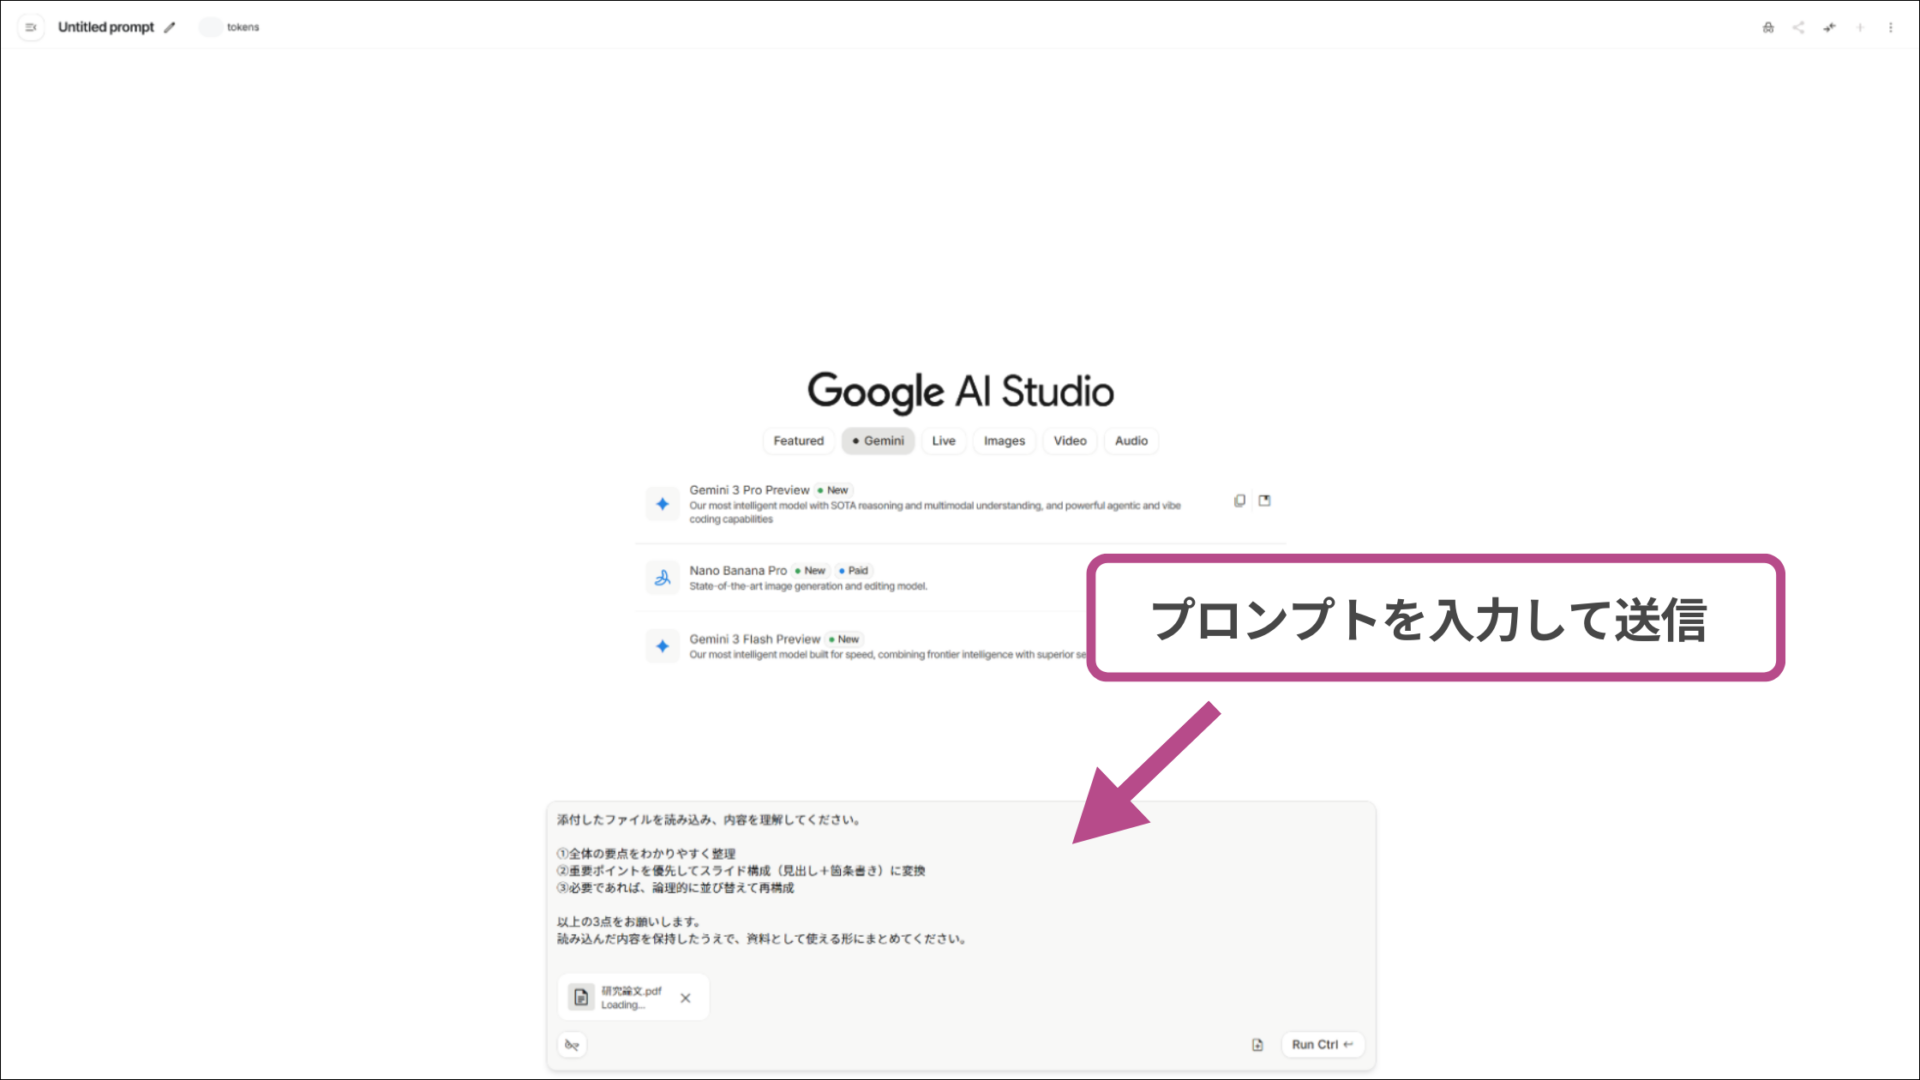
Task: Copy the Gemini 3 Pro Preview model
Action: pos(1239,500)
